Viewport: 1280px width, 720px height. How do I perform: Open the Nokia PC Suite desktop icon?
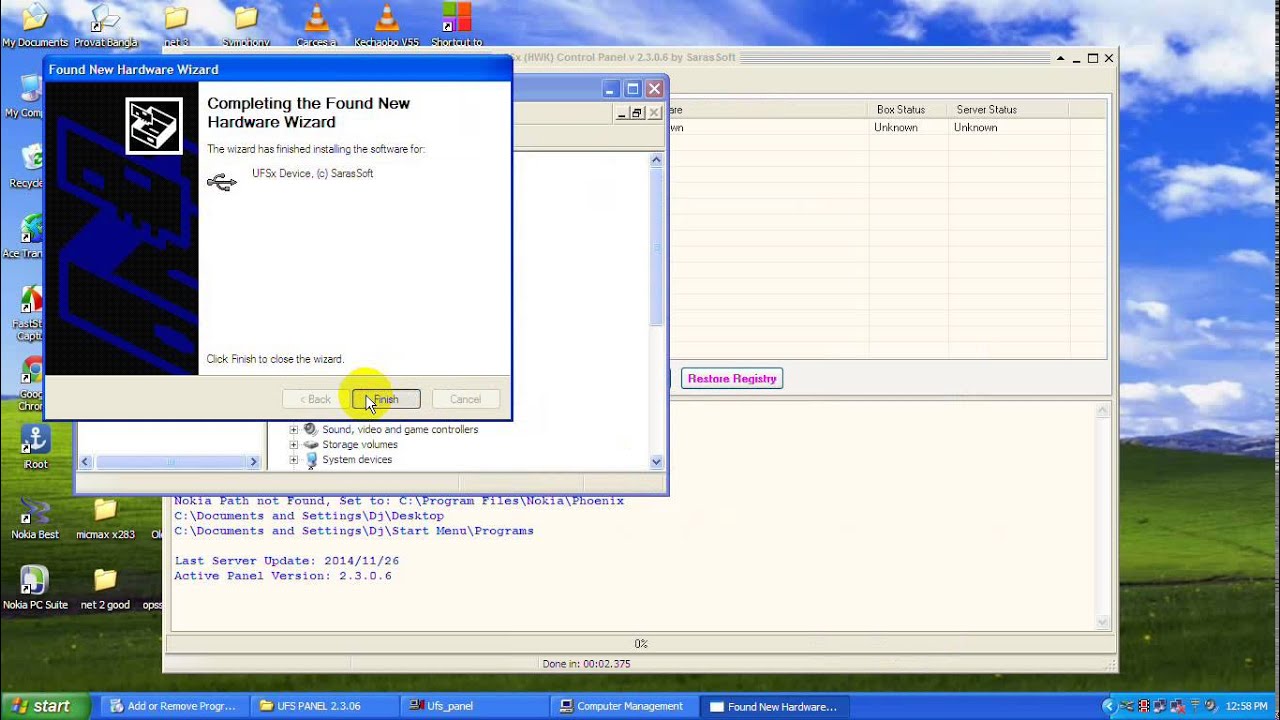click(x=35, y=587)
